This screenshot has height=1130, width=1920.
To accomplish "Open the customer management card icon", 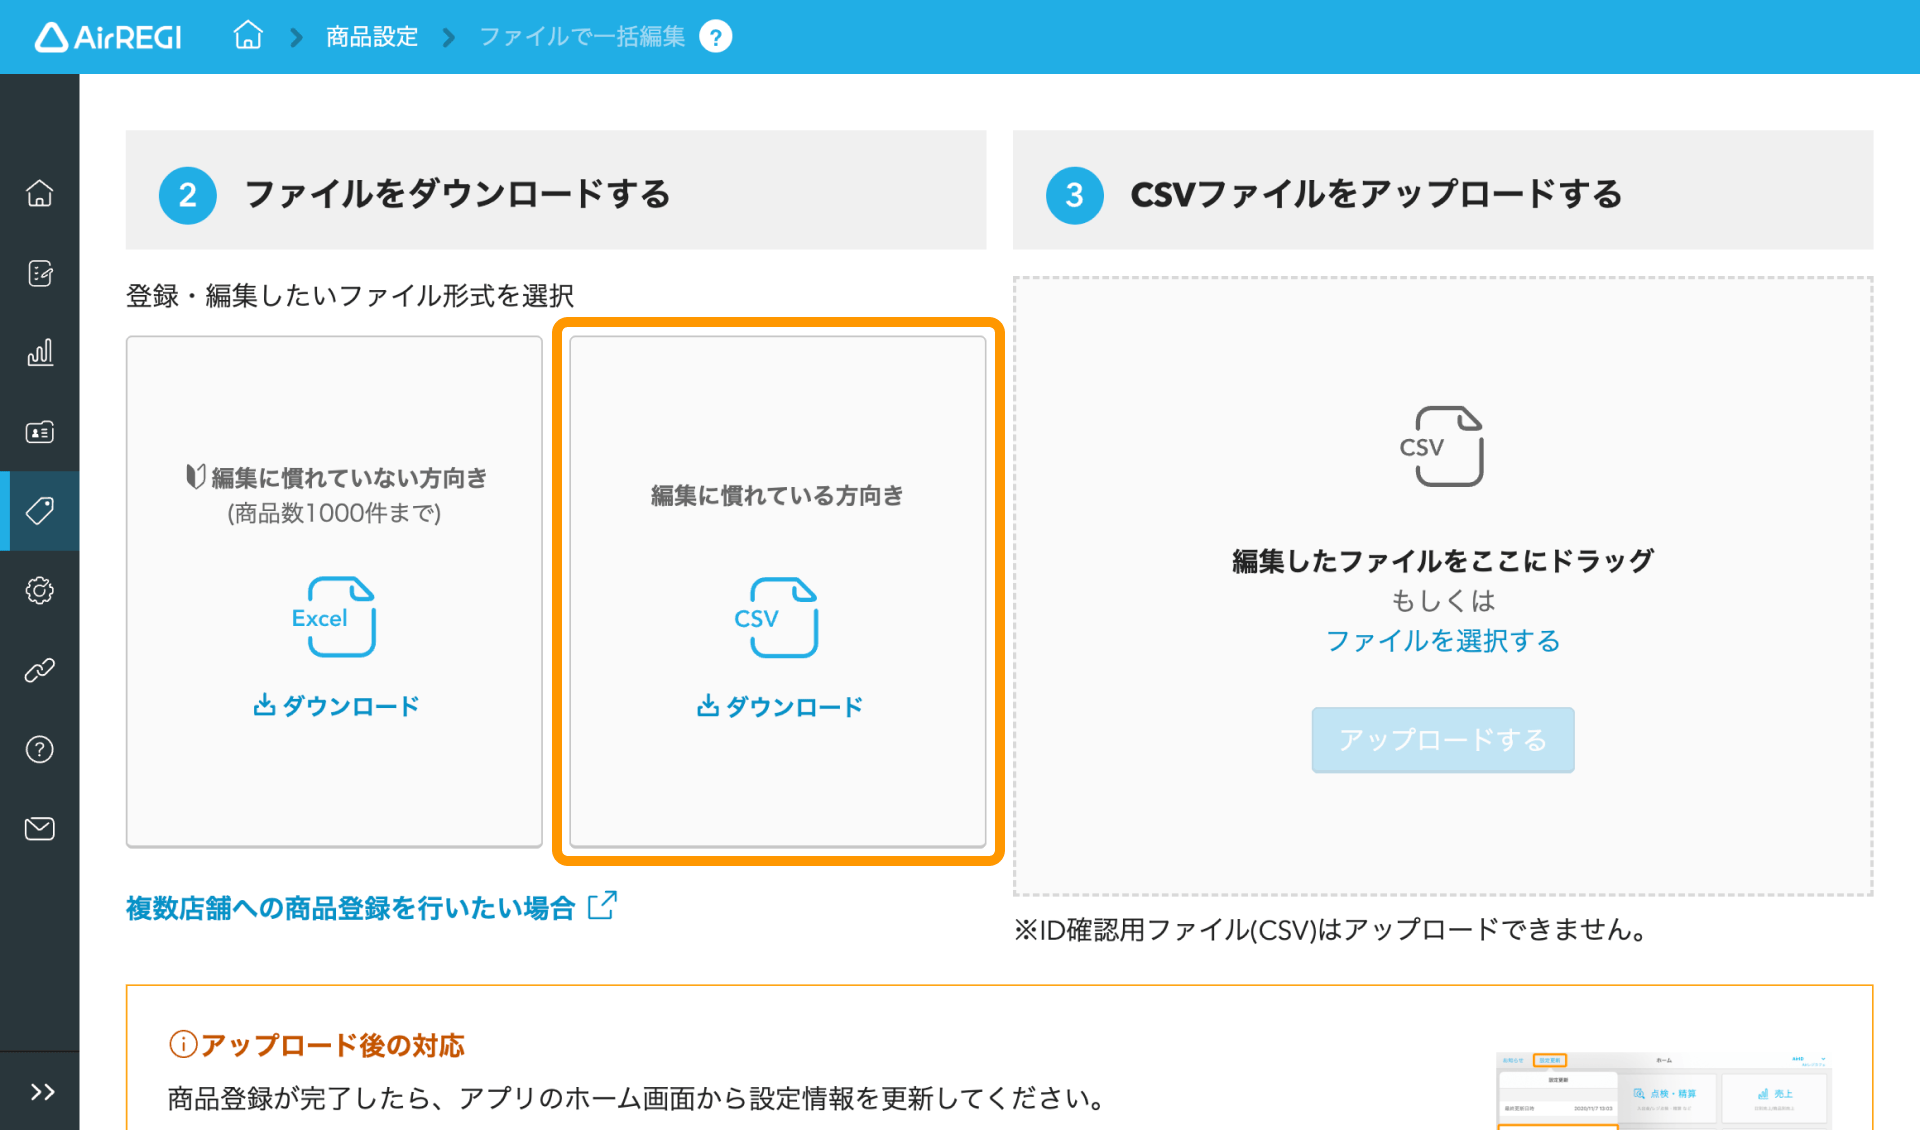I will (40, 432).
